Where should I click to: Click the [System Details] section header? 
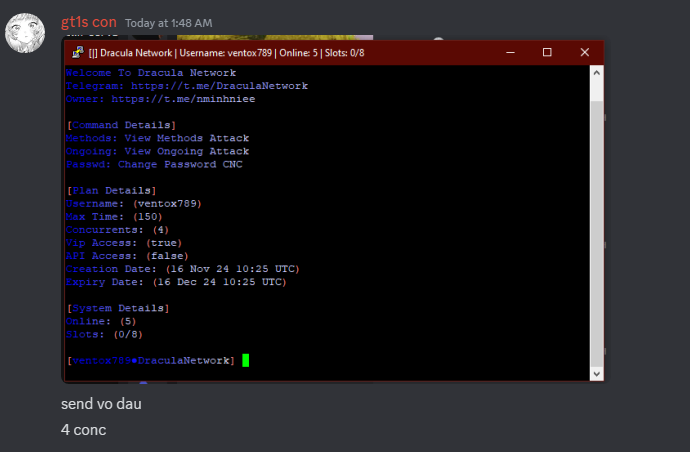[117, 308]
